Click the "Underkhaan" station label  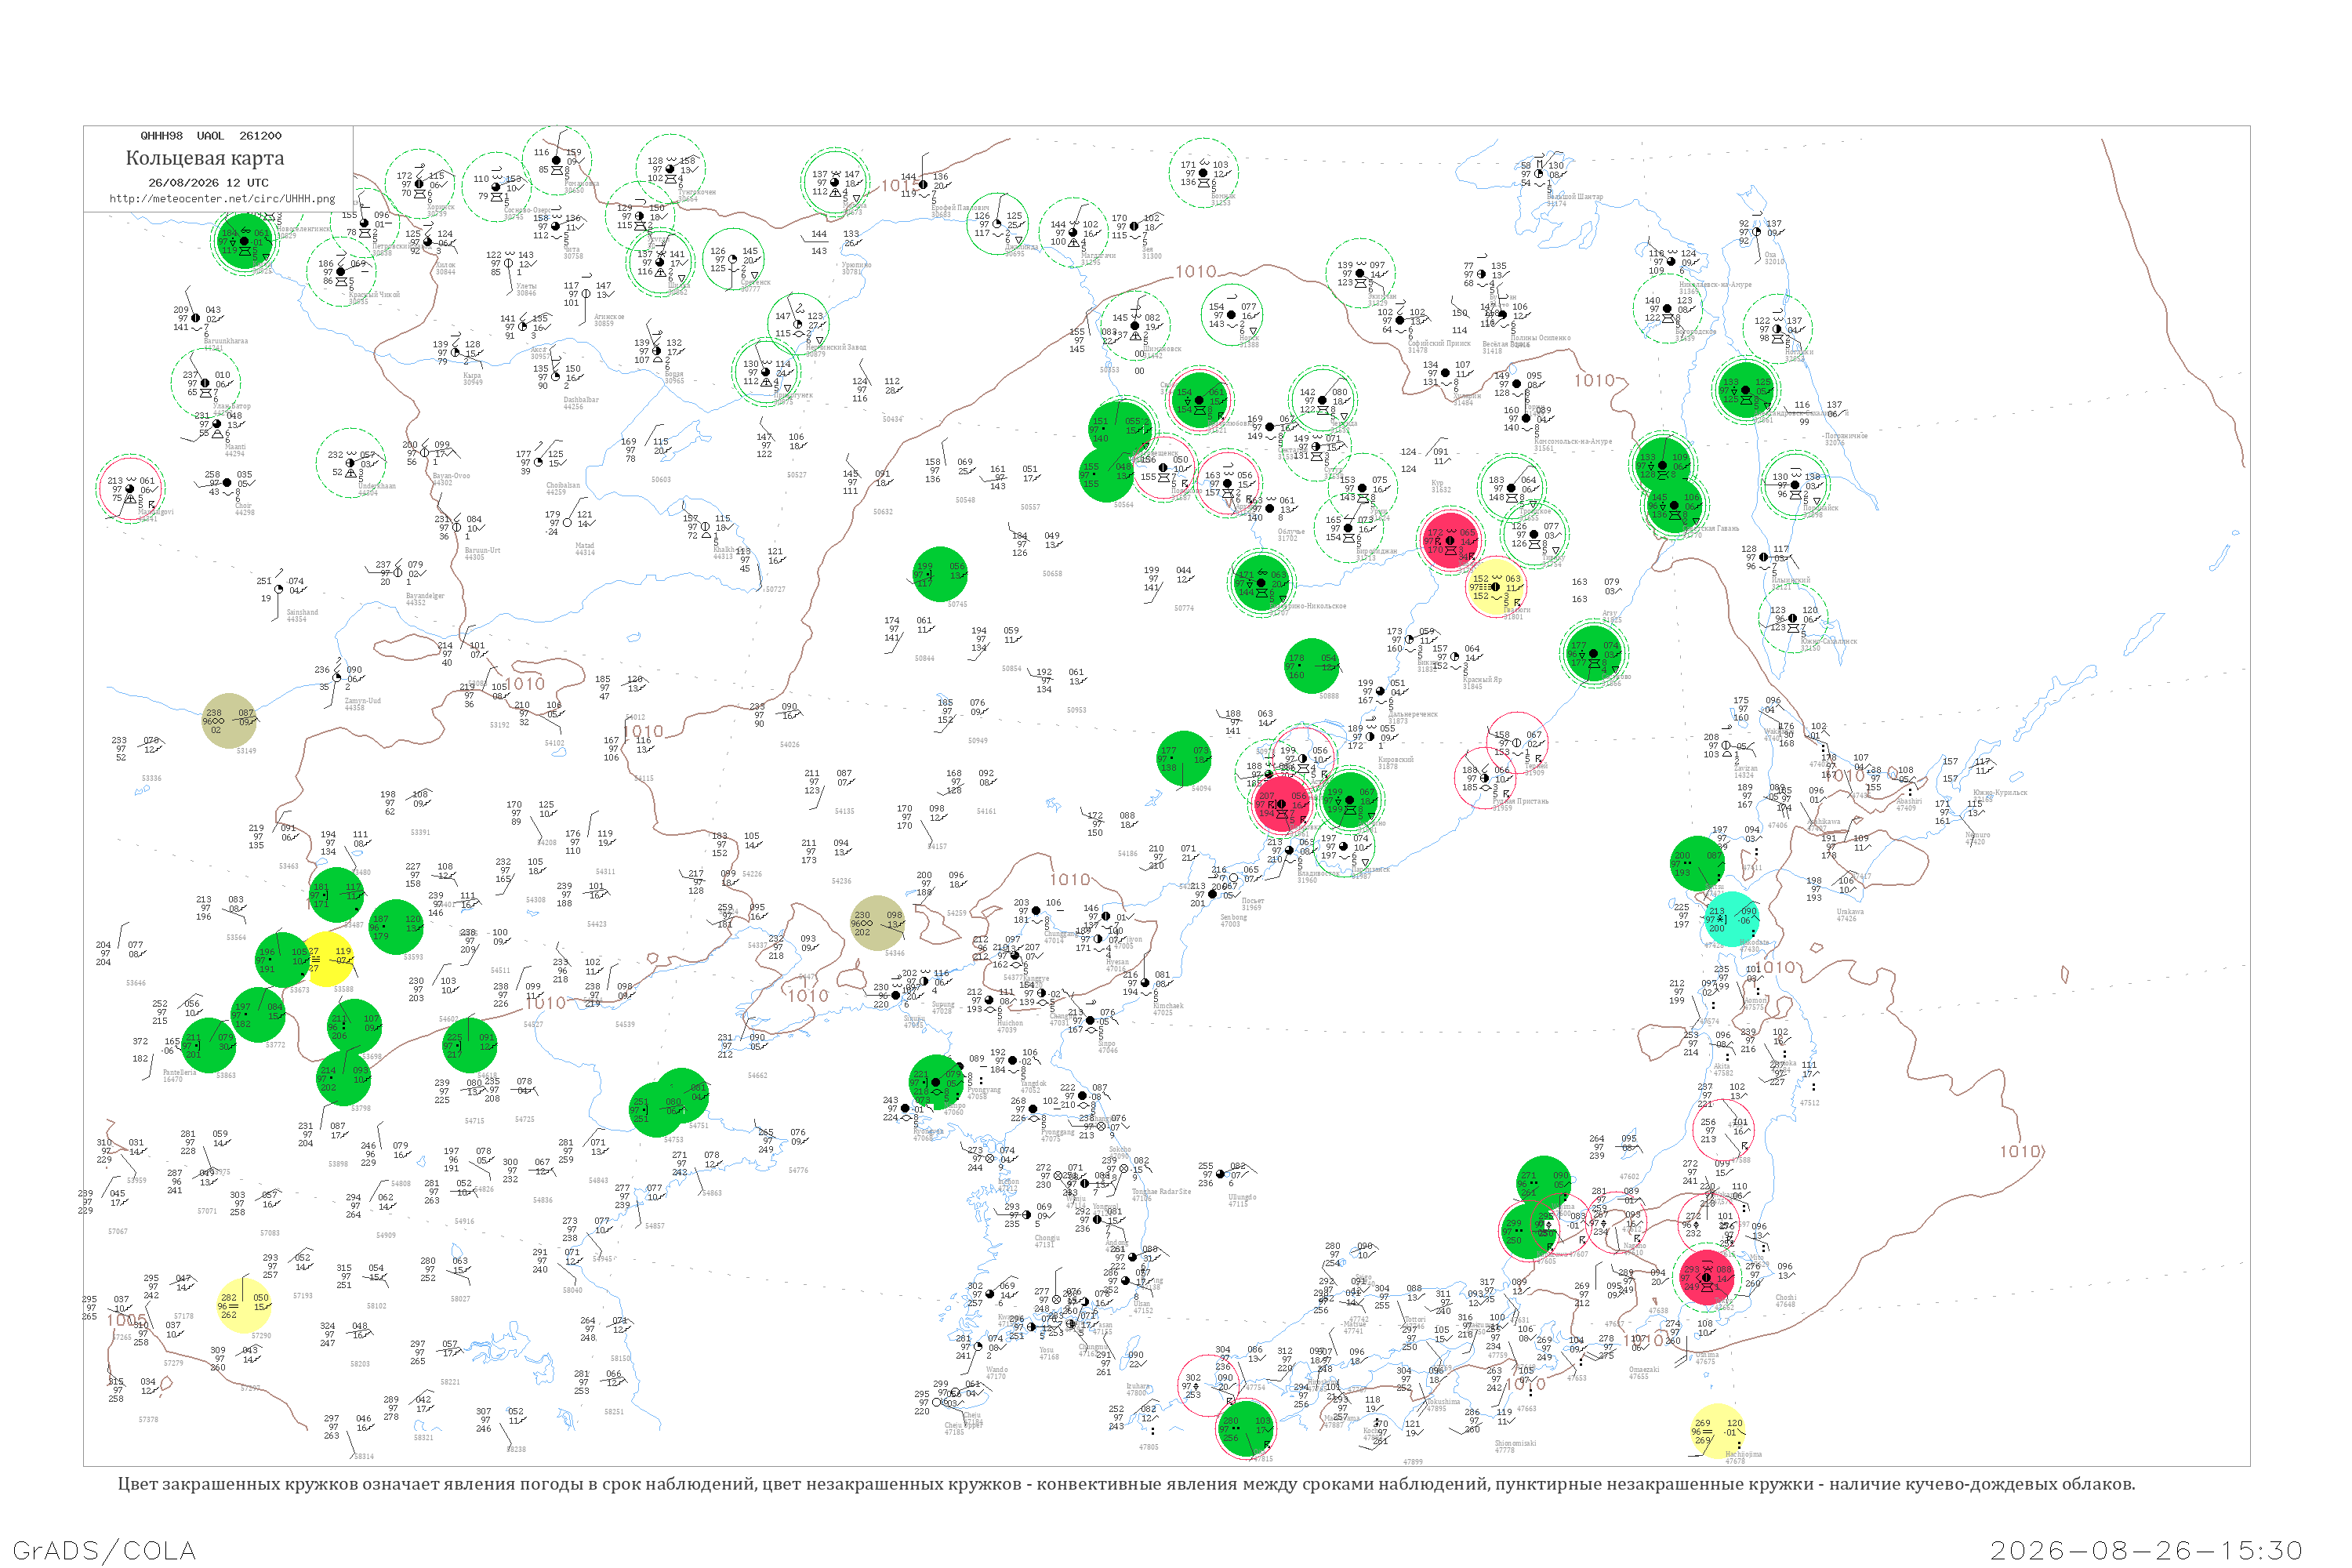[x=376, y=485]
